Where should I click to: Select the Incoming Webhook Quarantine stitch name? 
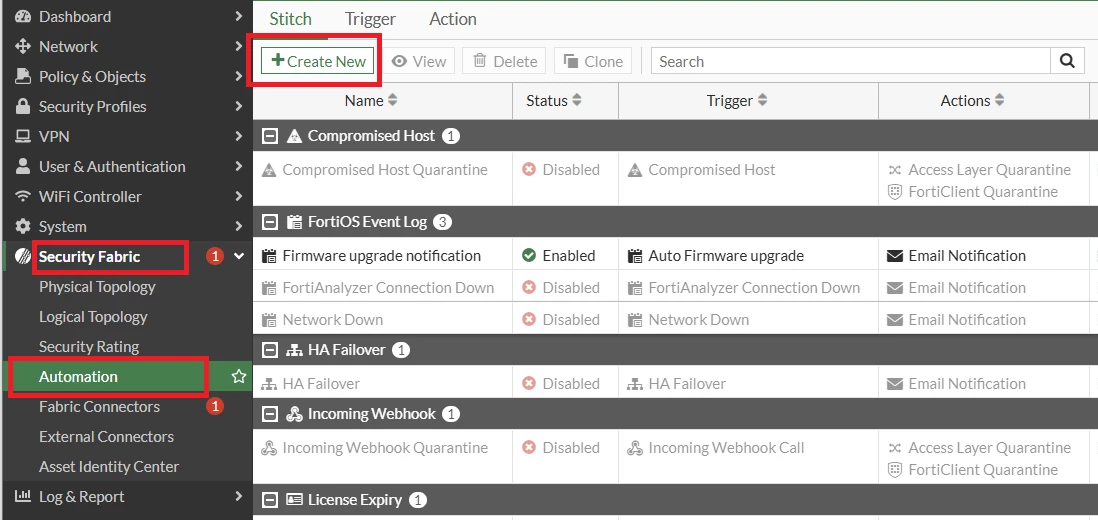point(385,447)
